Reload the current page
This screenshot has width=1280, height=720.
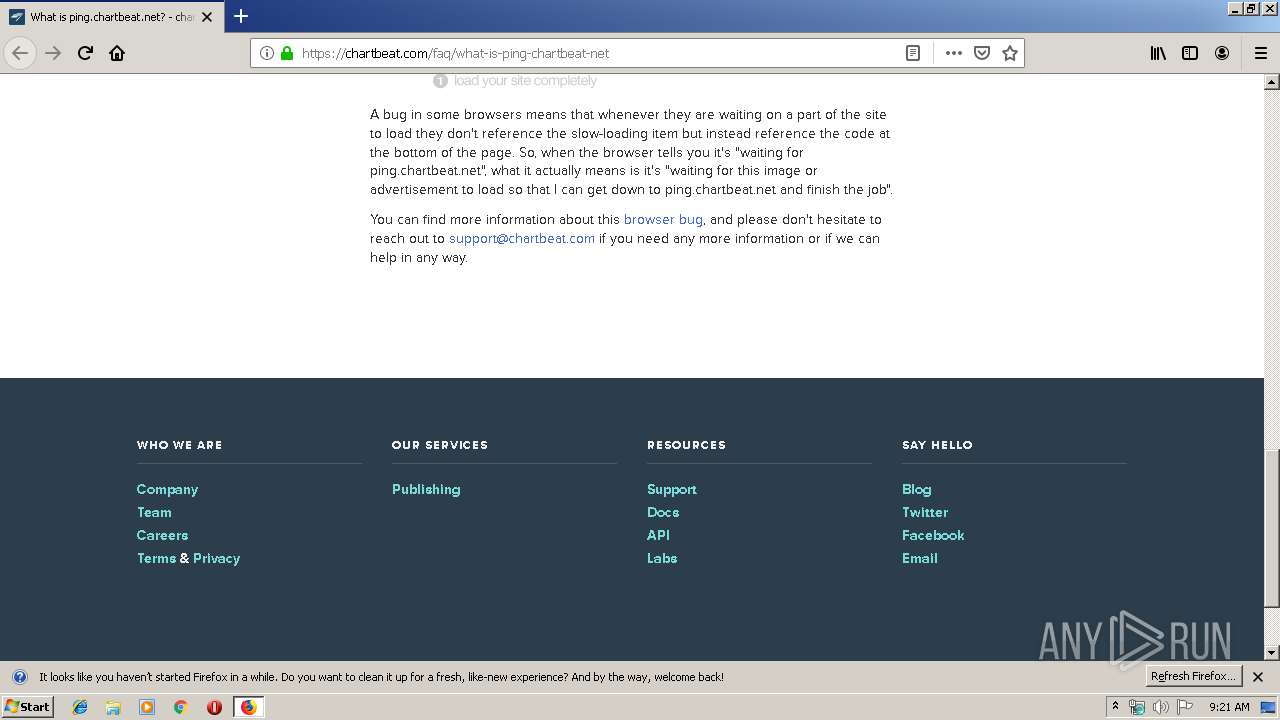click(86, 53)
